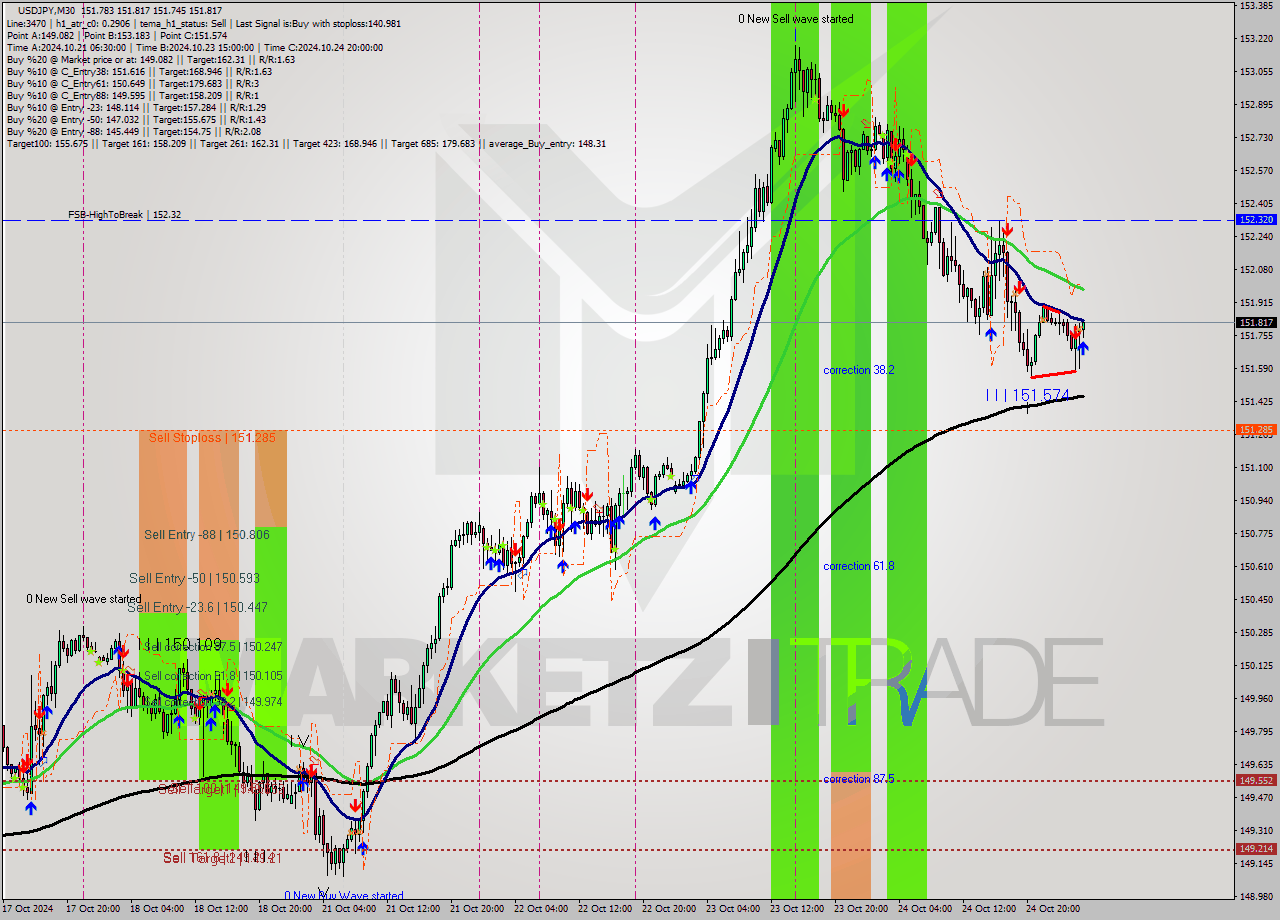Image resolution: width=1280 pixels, height=920 pixels.
Task: Click the '| | | 150.109' label
Action: pyautogui.click(x=182, y=644)
